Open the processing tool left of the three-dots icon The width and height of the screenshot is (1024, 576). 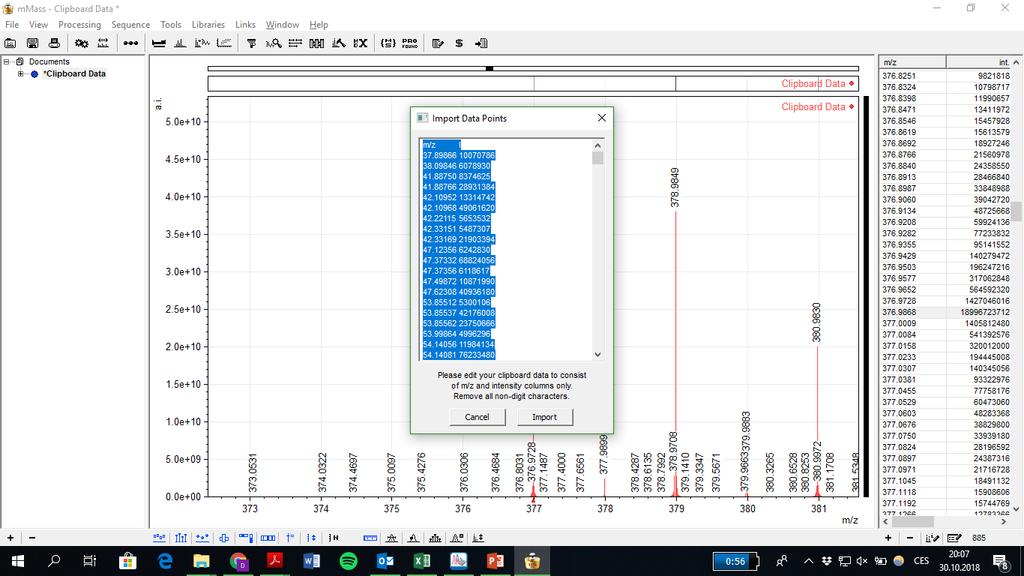(x=103, y=43)
